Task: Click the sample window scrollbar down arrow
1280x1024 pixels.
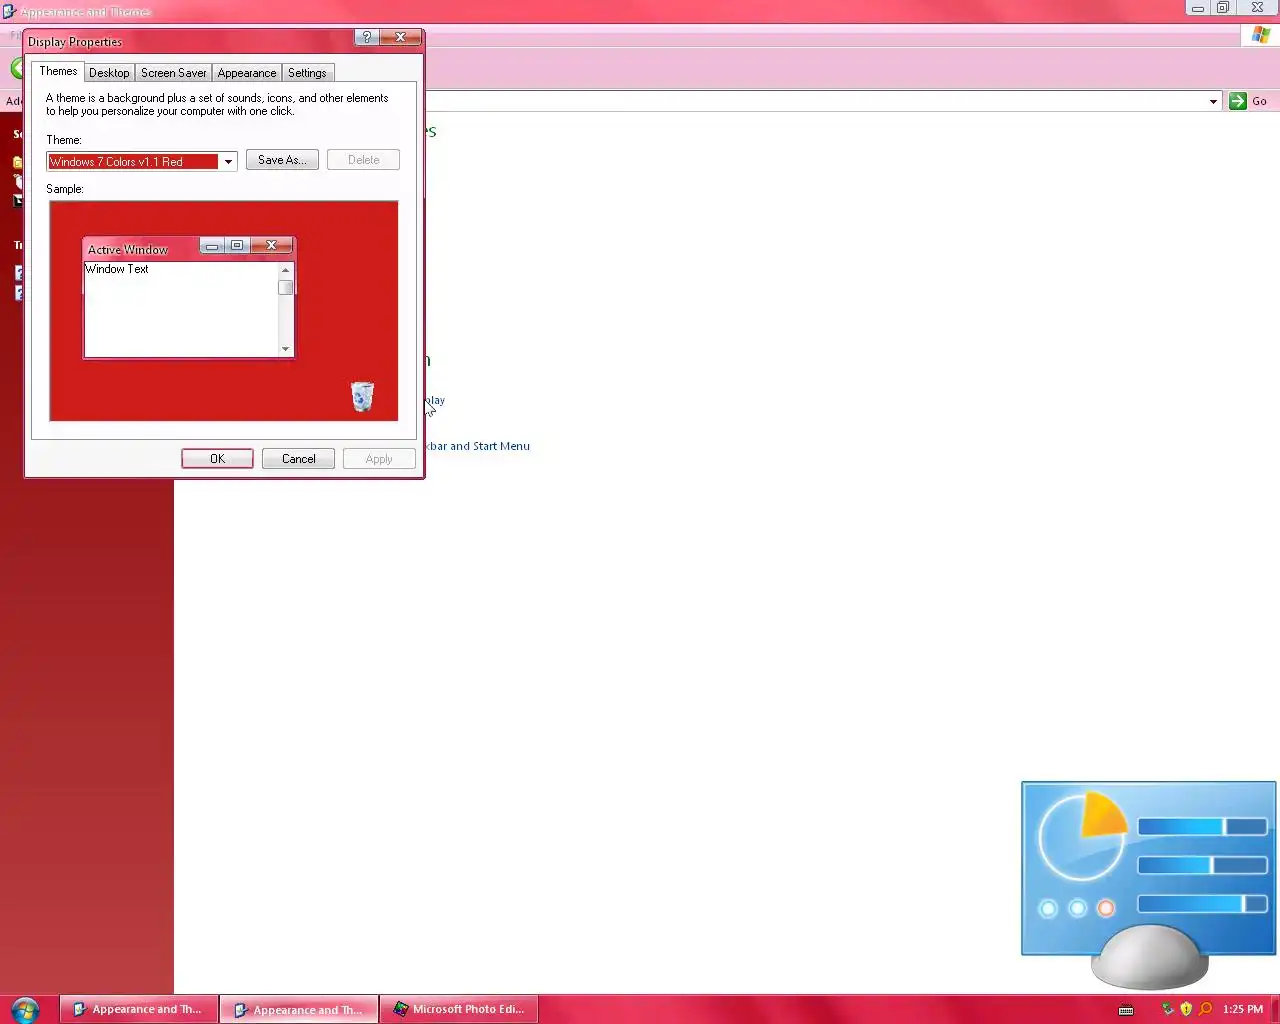Action: click(x=286, y=349)
